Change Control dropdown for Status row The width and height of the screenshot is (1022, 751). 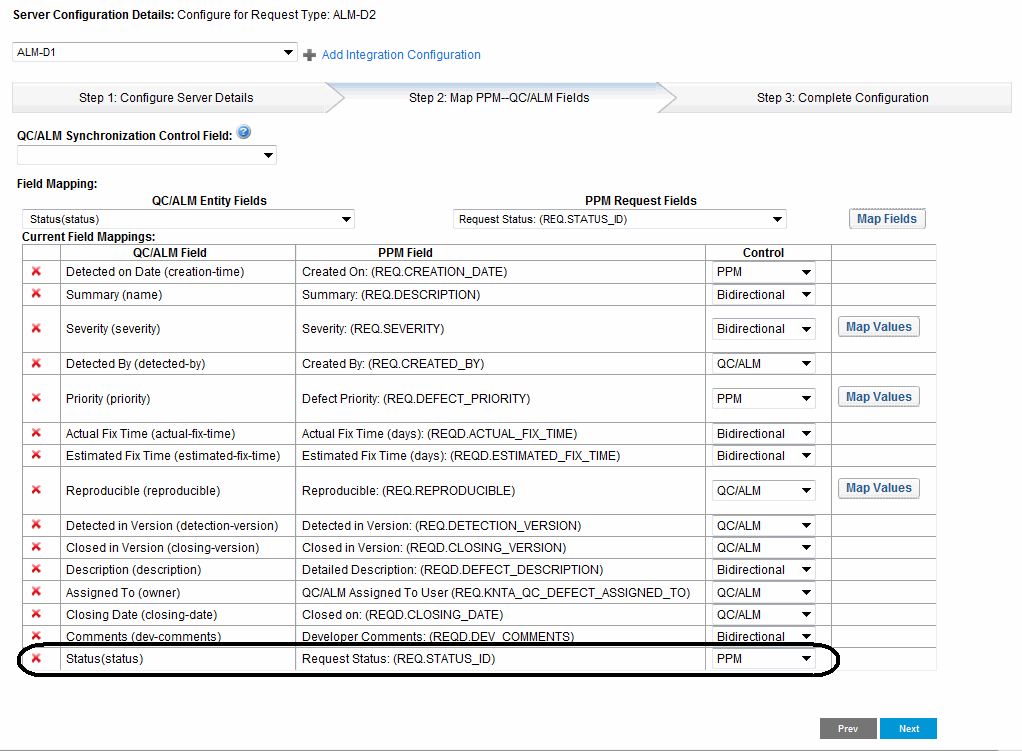click(x=763, y=659)
